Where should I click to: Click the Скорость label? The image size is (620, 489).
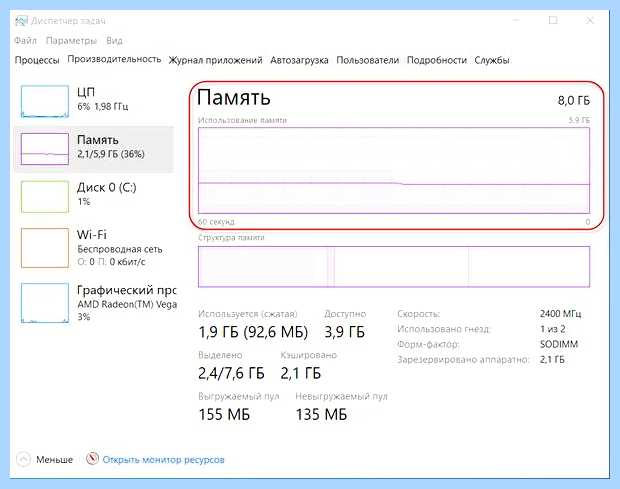pos(418,314)
